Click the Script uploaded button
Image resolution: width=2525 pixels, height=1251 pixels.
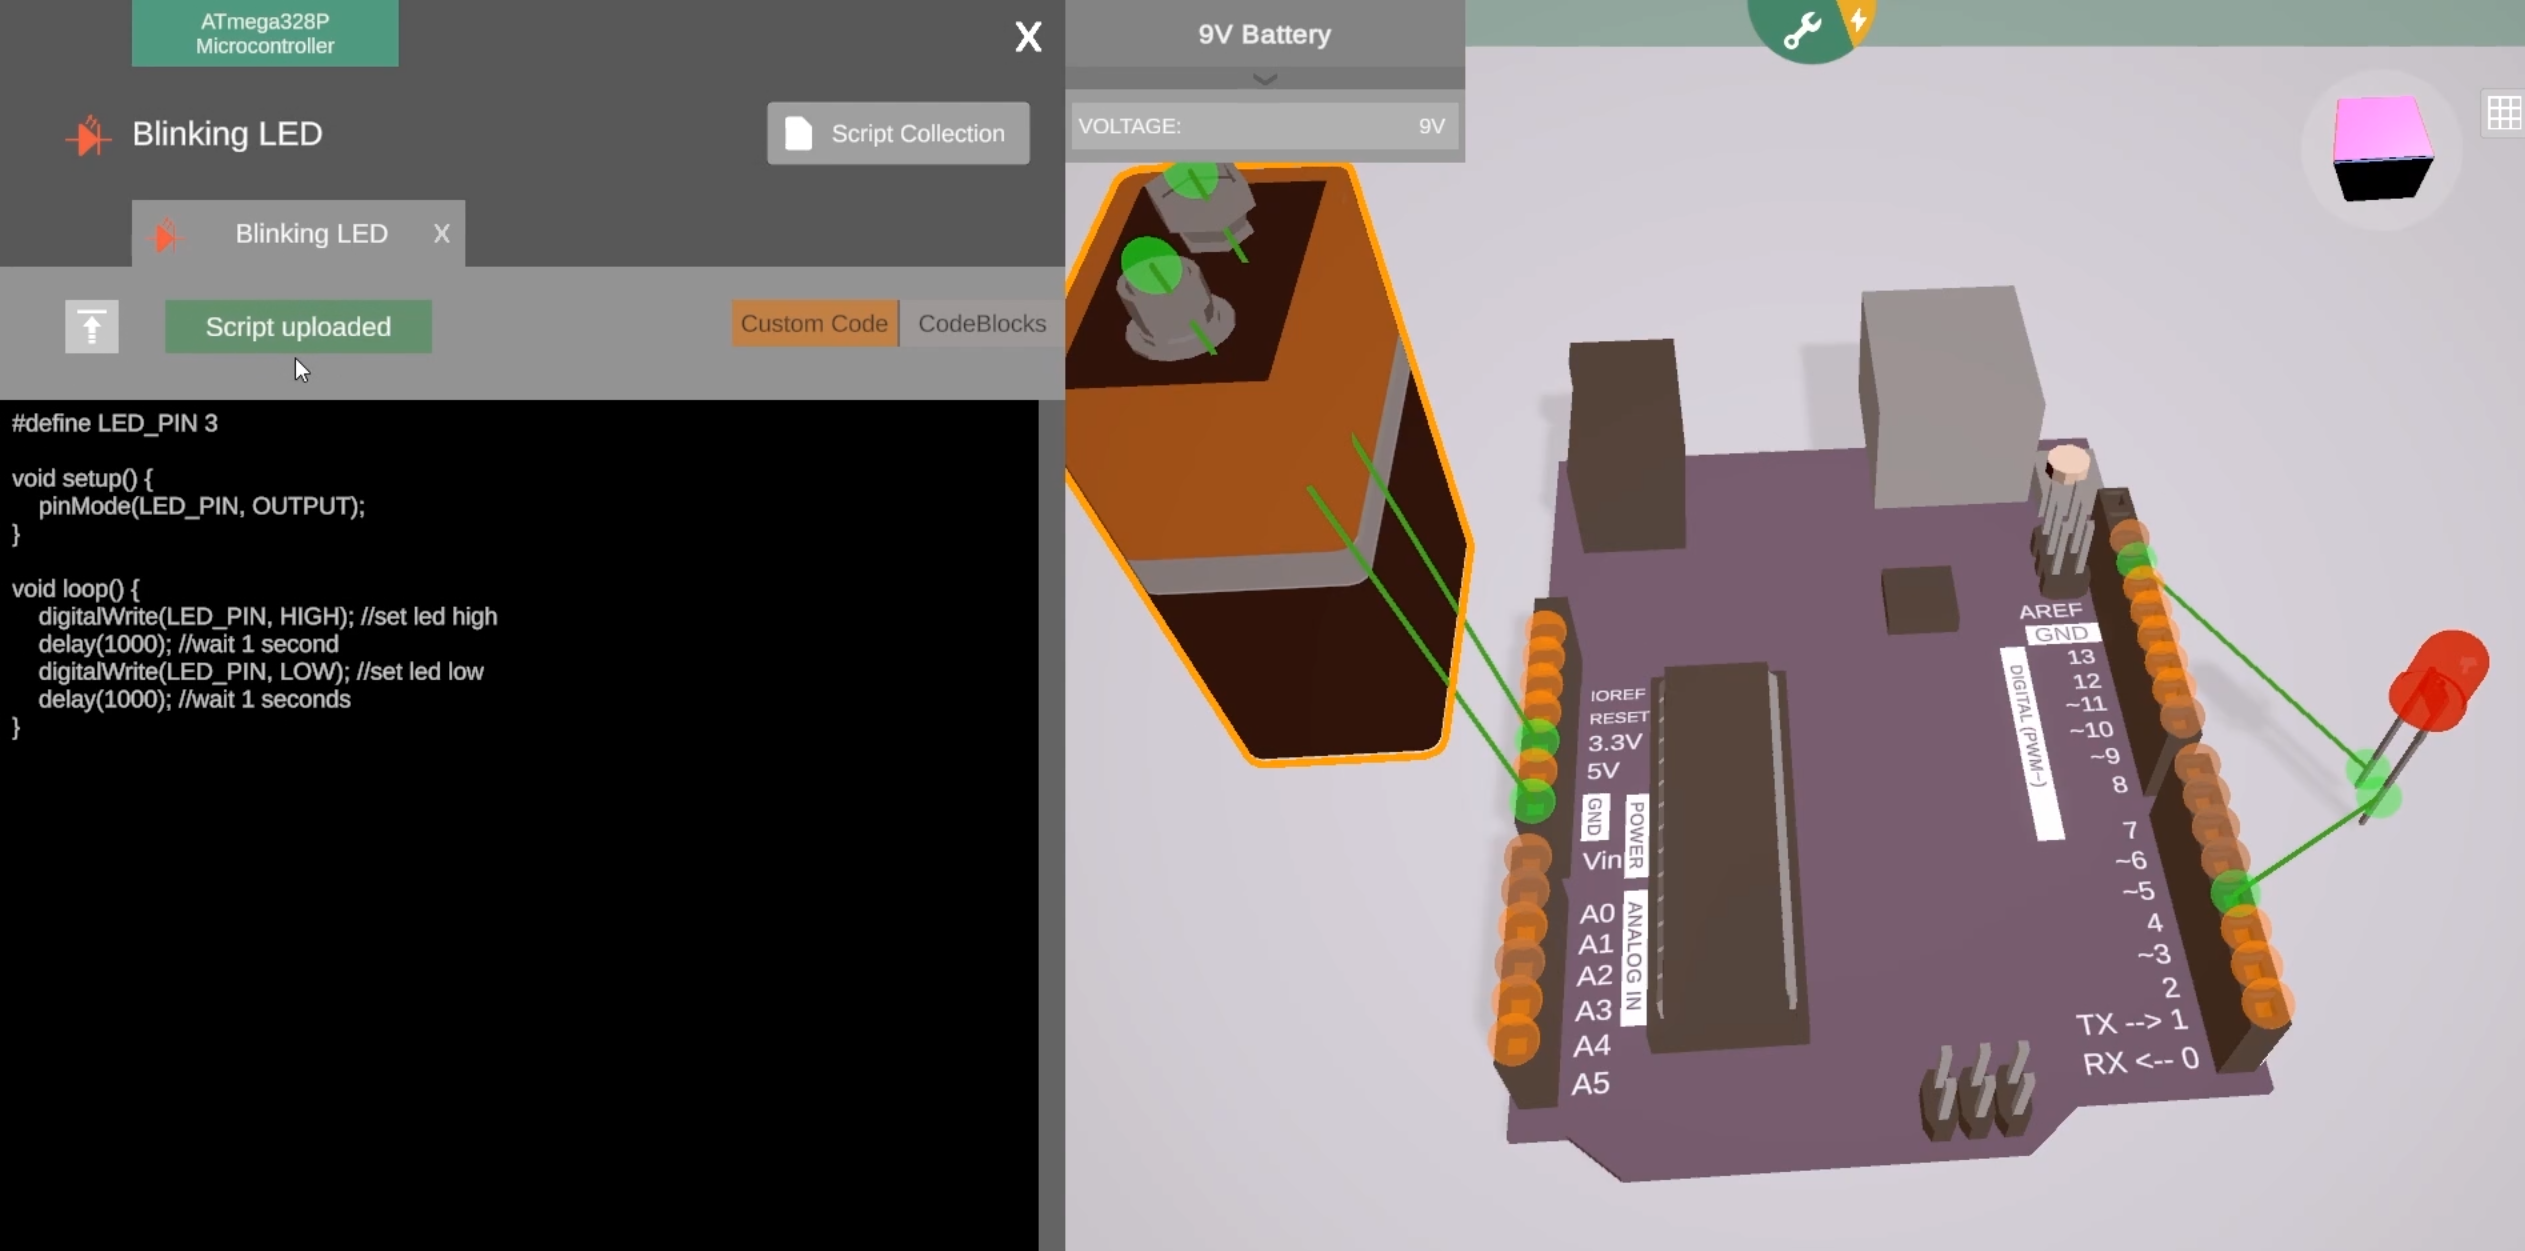298,326
